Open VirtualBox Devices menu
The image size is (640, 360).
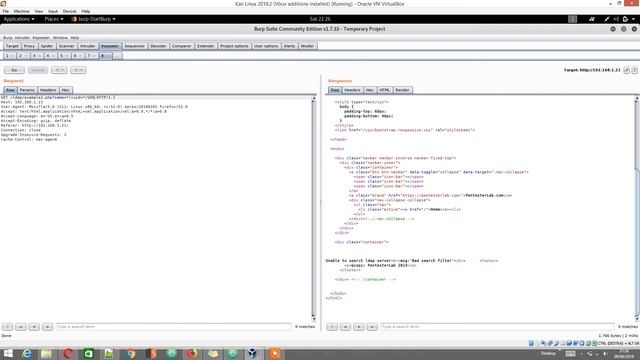point(69,11)
